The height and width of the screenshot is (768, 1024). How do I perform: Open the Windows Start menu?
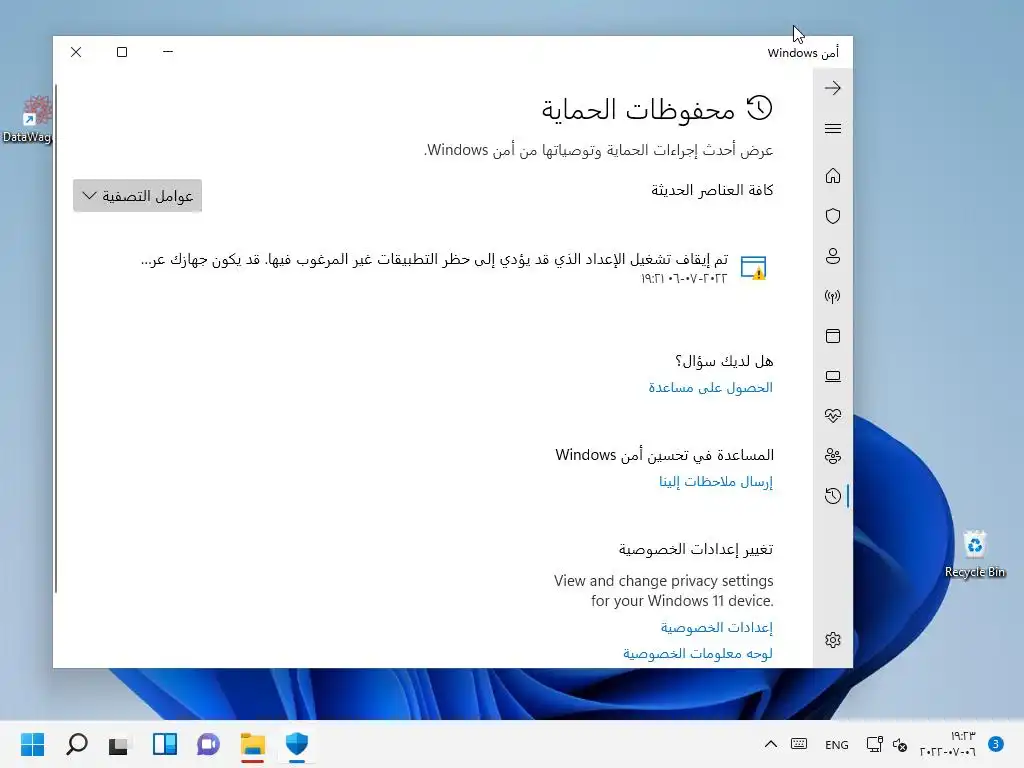[33, 744]
